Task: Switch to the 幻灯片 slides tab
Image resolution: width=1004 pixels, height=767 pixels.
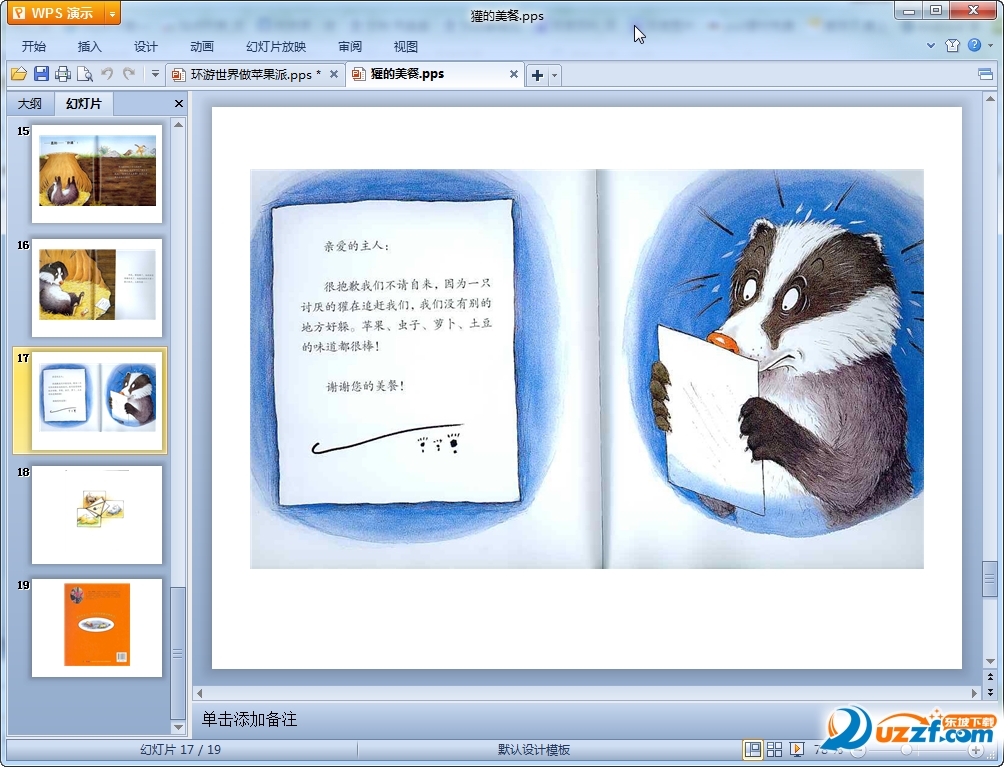Action: [84, 104]
